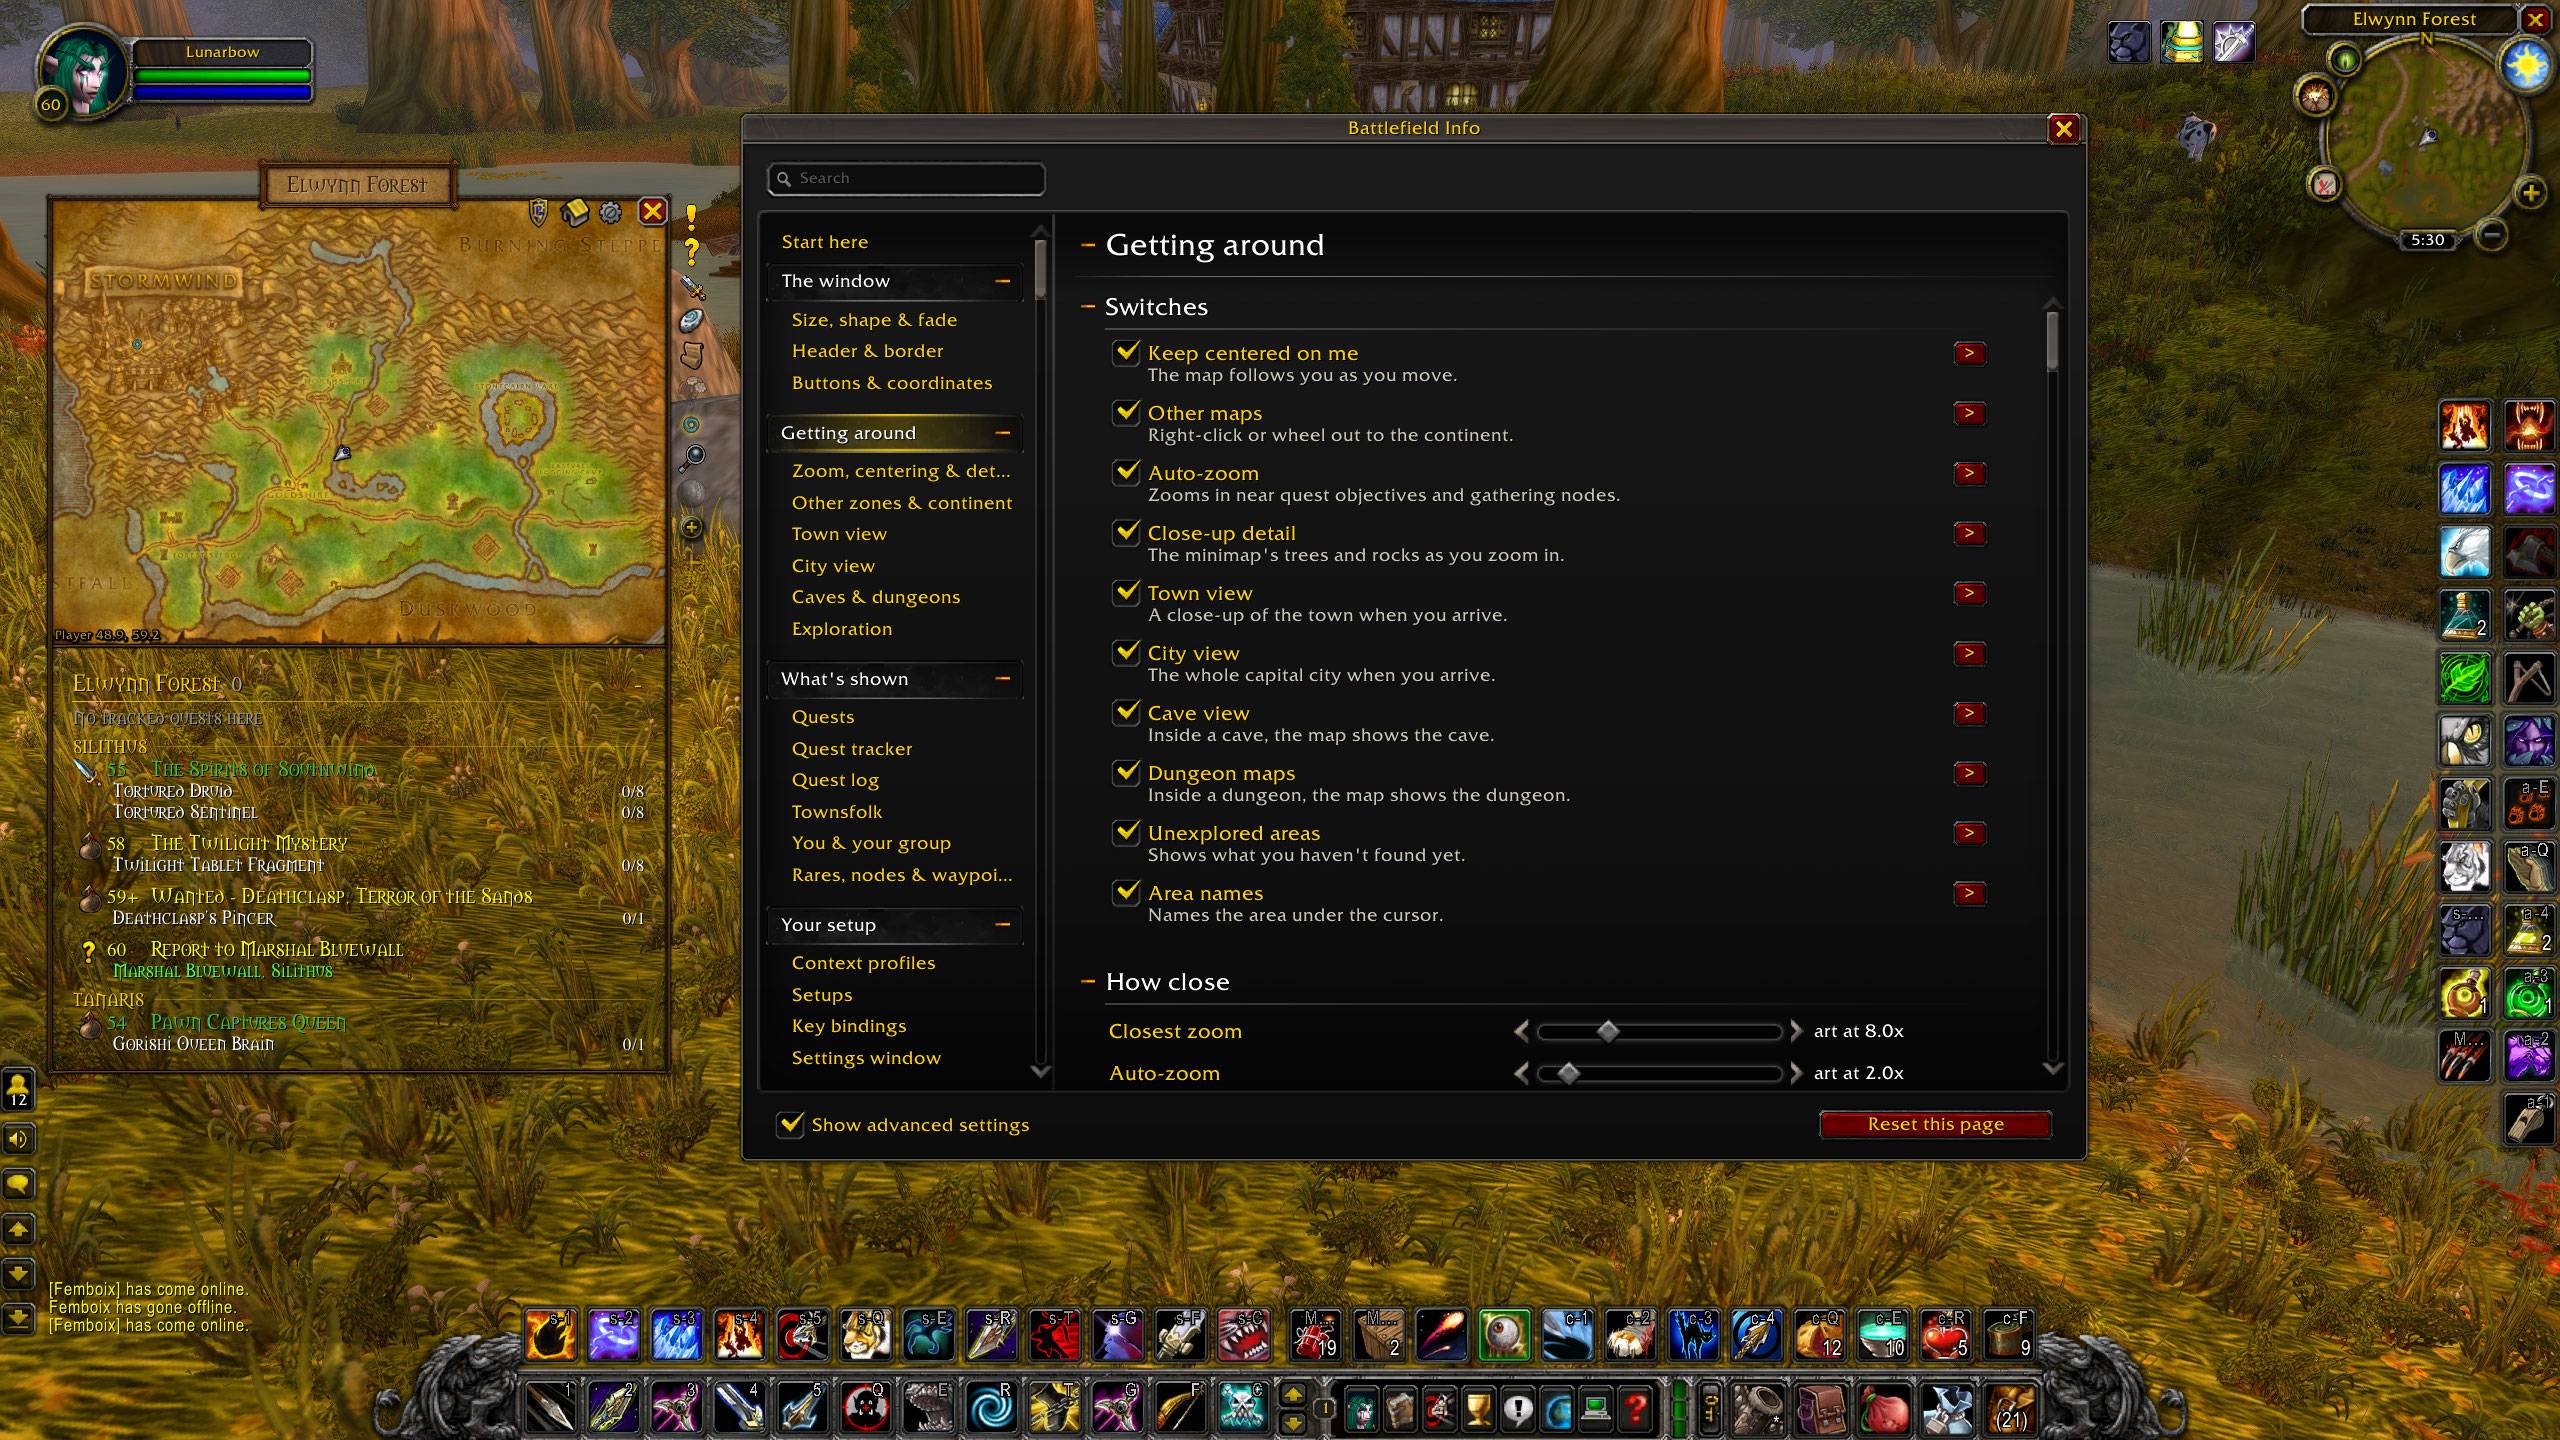Open the red arrow for Unexplored areas
The width and height of the screenshot is (2560, 1440).
[1969, 833]
